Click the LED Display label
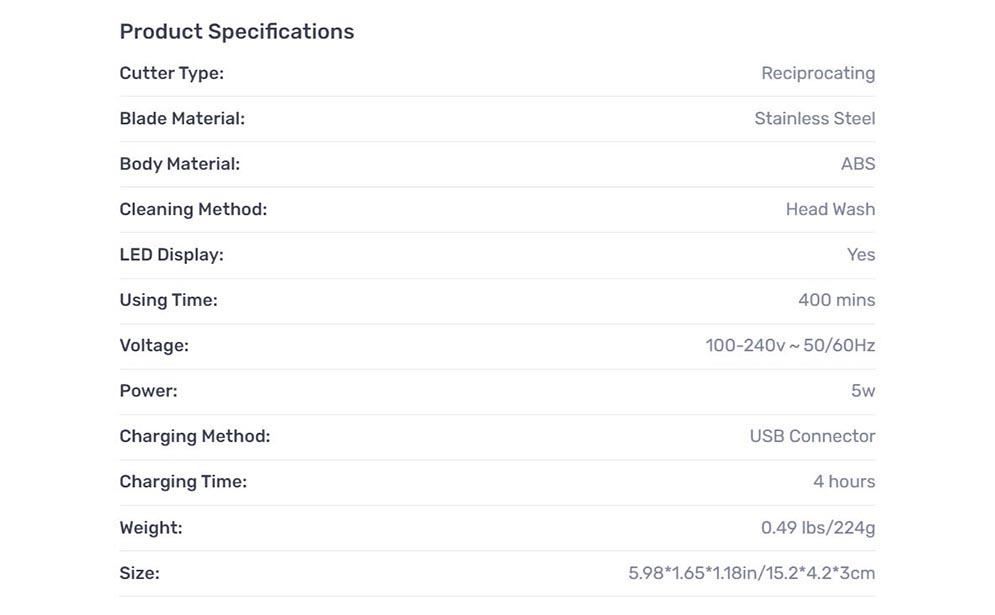995x615 pixels. (171, 255)
